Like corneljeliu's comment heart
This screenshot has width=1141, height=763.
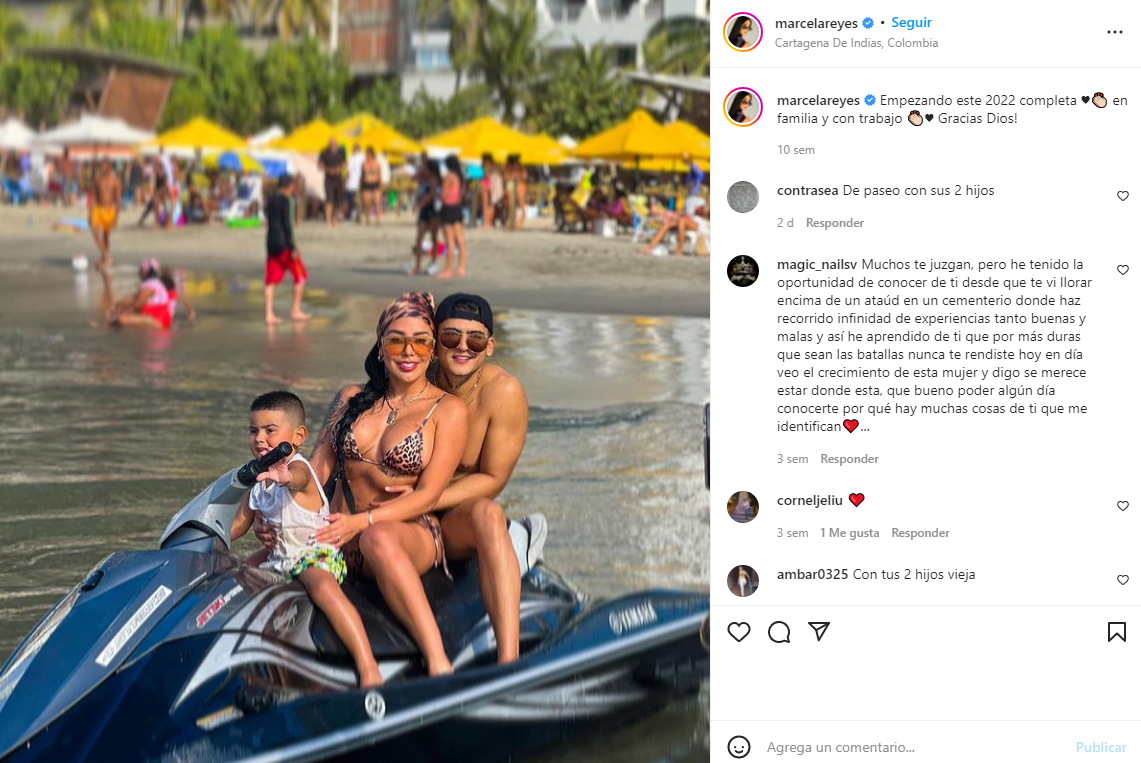(1123, 506)
